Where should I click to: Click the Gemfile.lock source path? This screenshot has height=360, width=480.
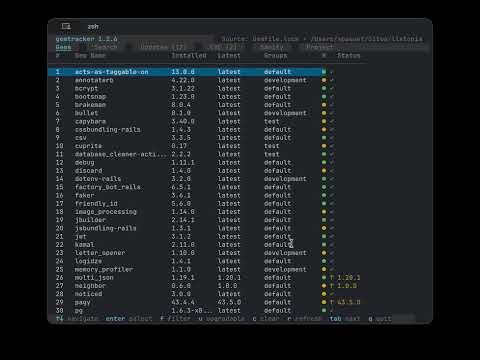coord(322,39)
